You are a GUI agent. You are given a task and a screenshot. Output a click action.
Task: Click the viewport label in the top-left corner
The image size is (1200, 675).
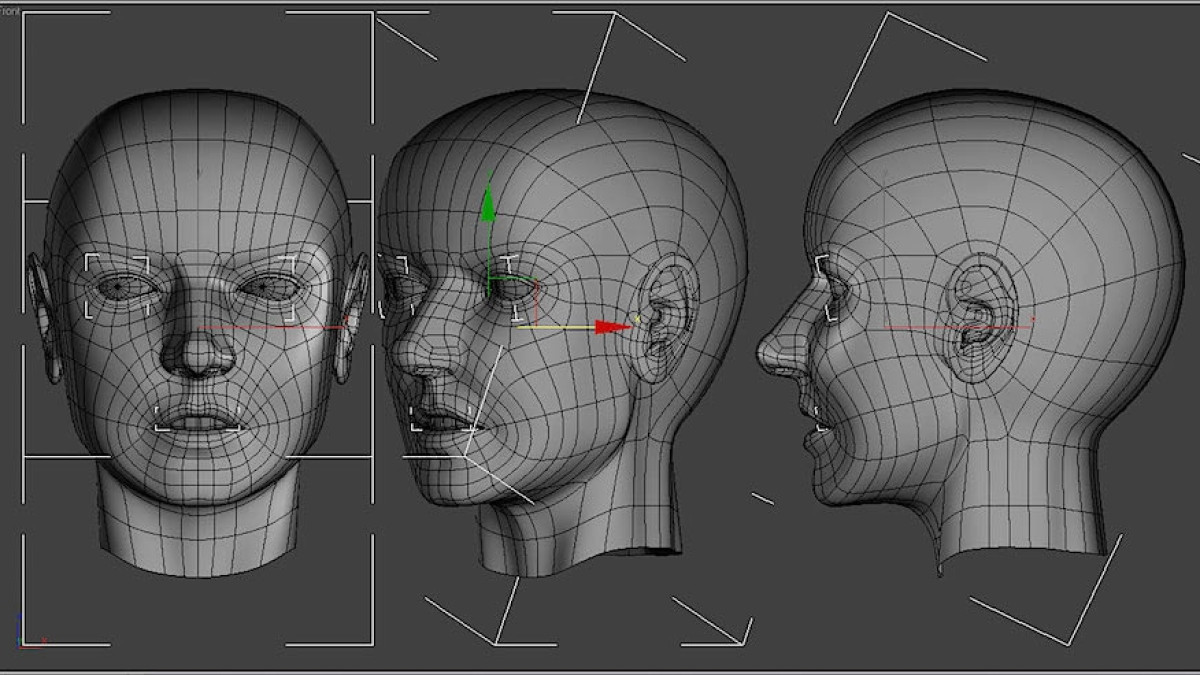pos(10,11)
